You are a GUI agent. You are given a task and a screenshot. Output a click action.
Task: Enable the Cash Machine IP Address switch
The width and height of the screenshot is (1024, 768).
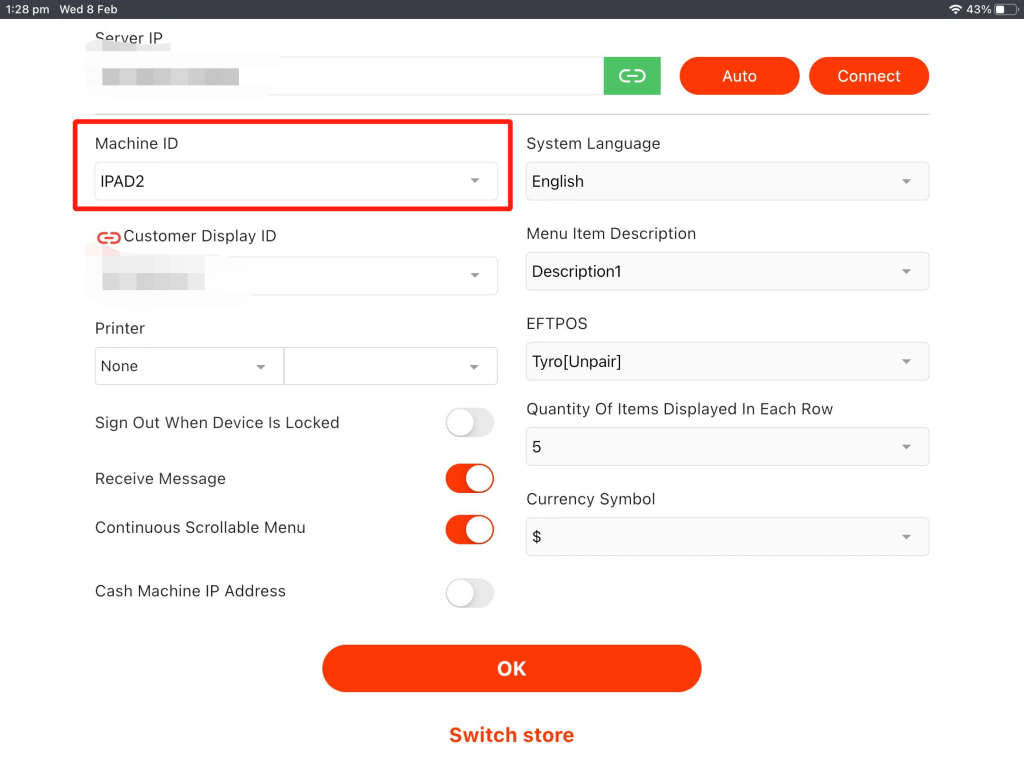tap(469, 593)
